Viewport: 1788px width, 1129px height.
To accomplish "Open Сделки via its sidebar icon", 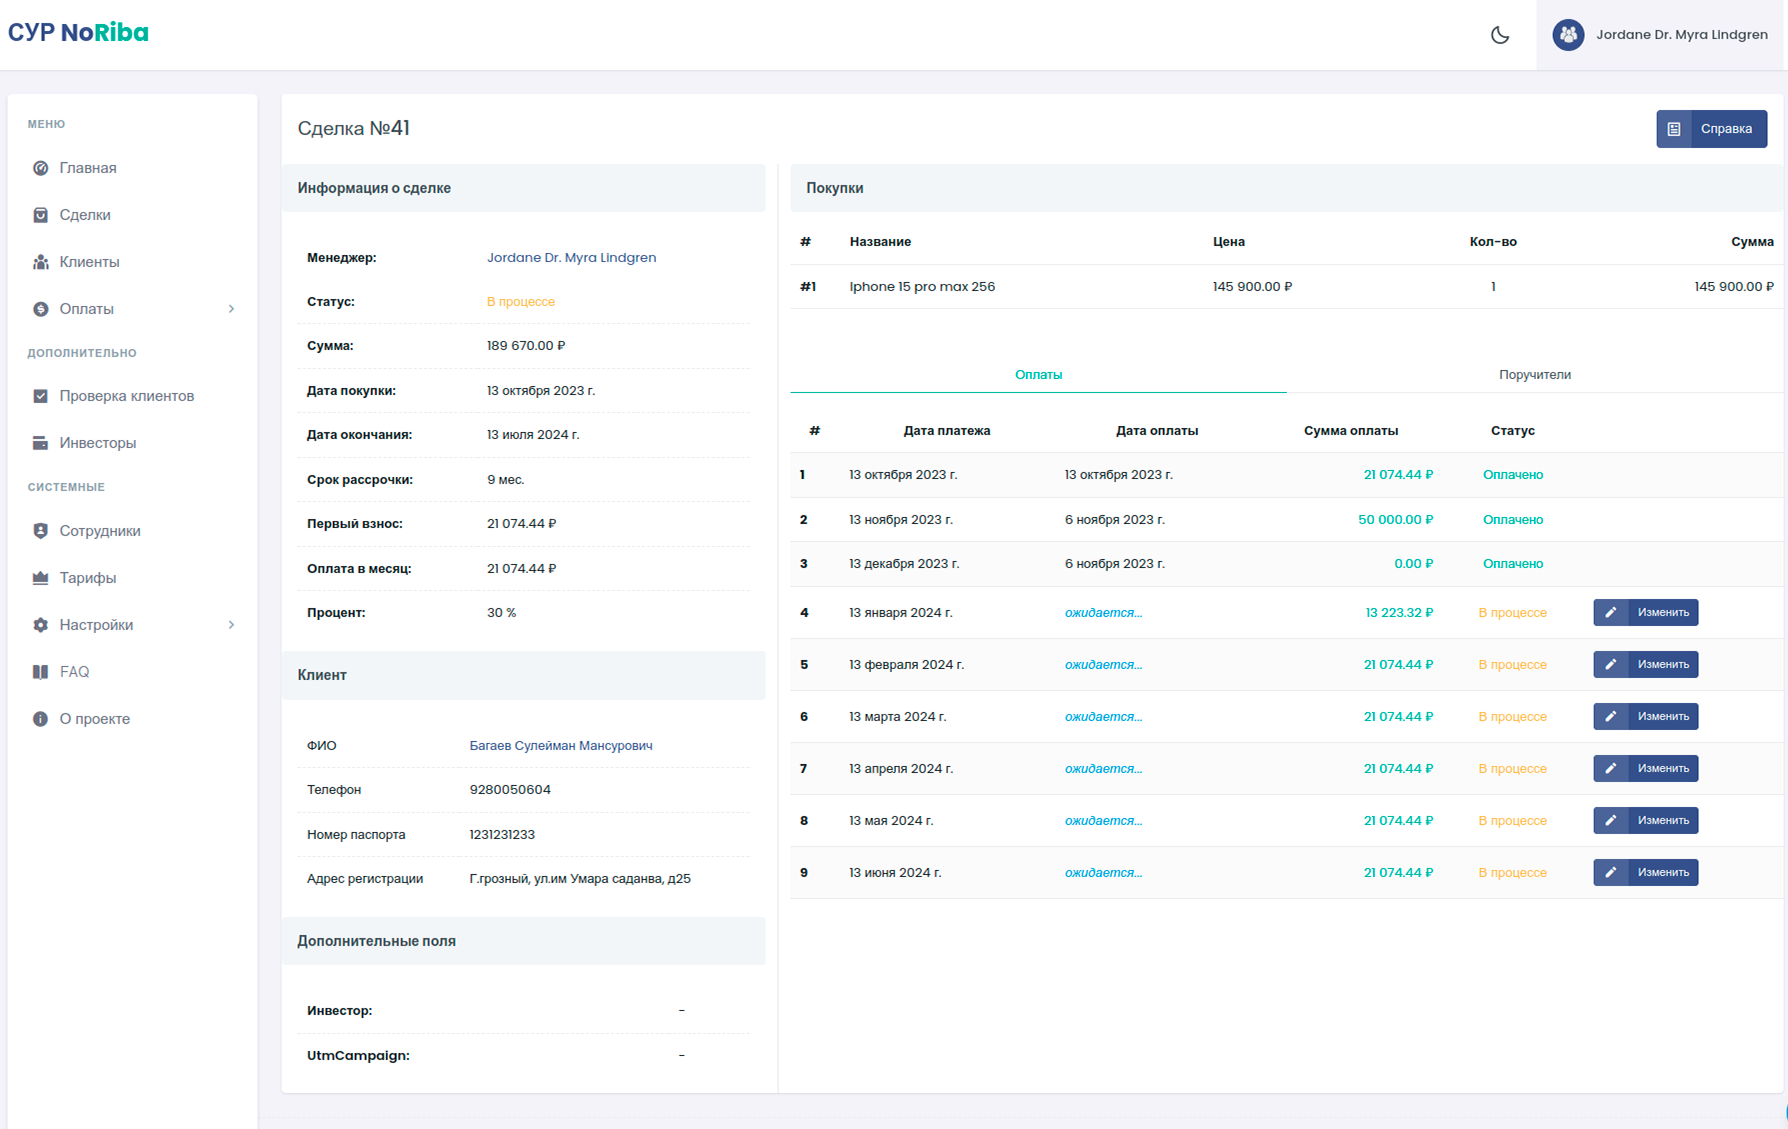I will pyautogui.click(x=41, y=215).
